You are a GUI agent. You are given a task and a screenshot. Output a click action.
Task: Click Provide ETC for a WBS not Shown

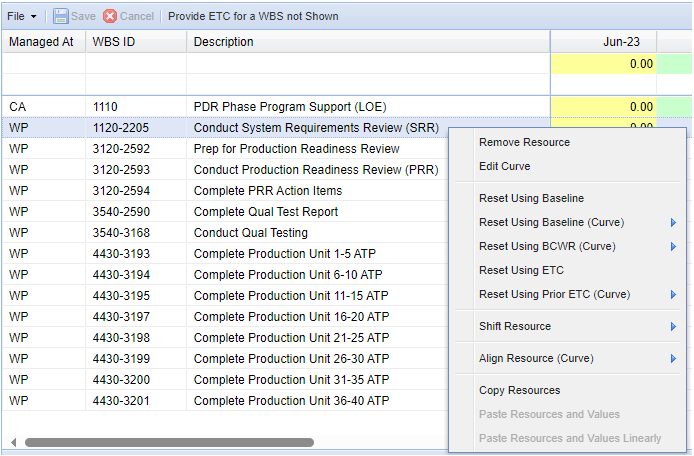252,16
